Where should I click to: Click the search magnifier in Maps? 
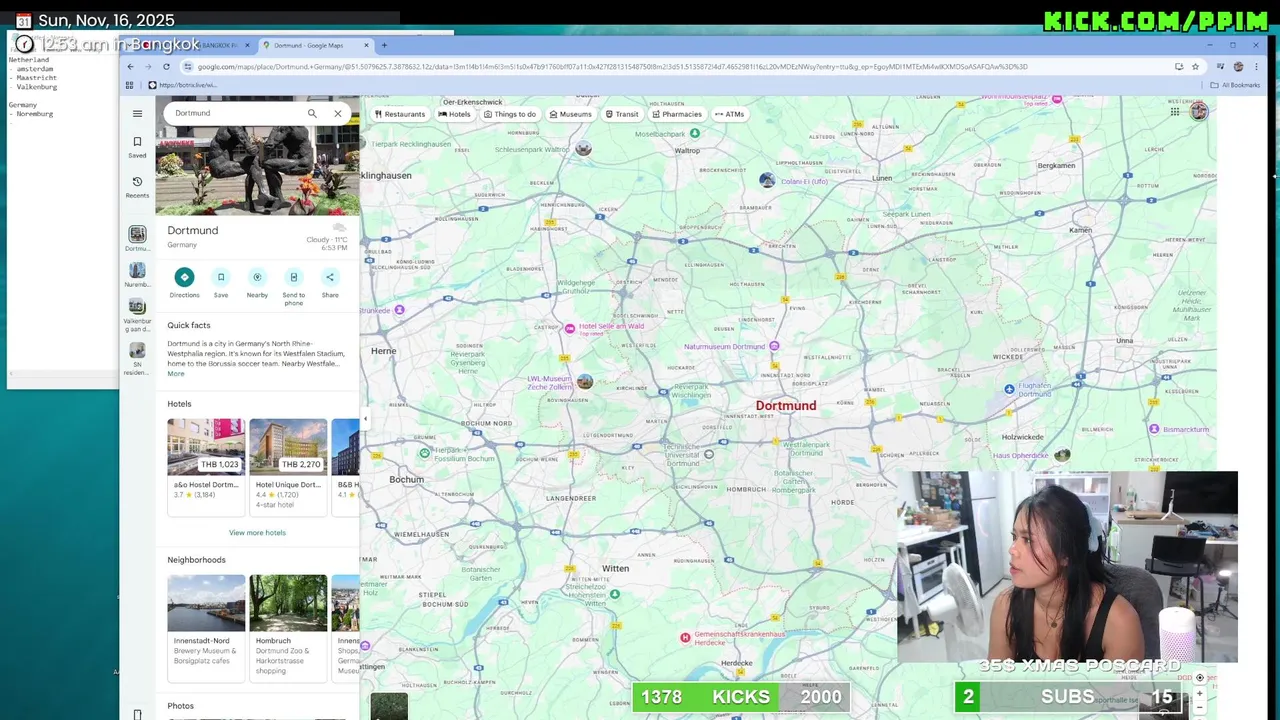point(312,113)
